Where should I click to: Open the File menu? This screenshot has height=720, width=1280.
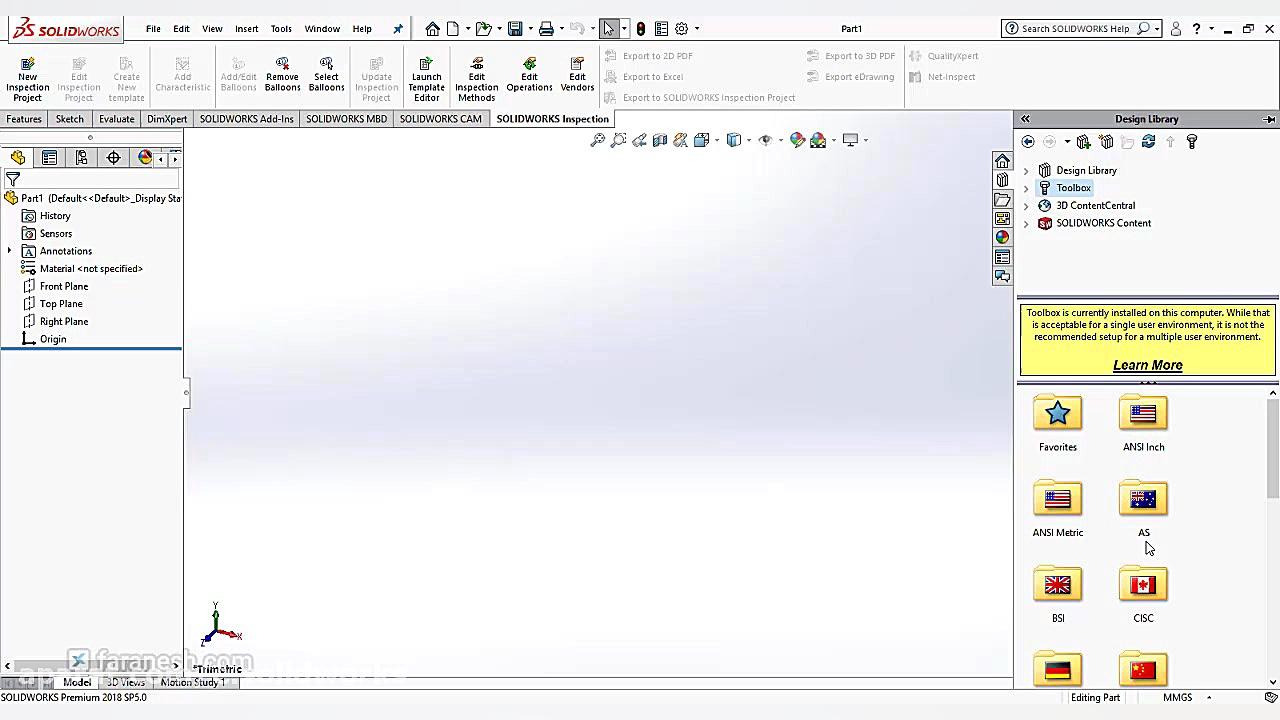click(153, 29)
